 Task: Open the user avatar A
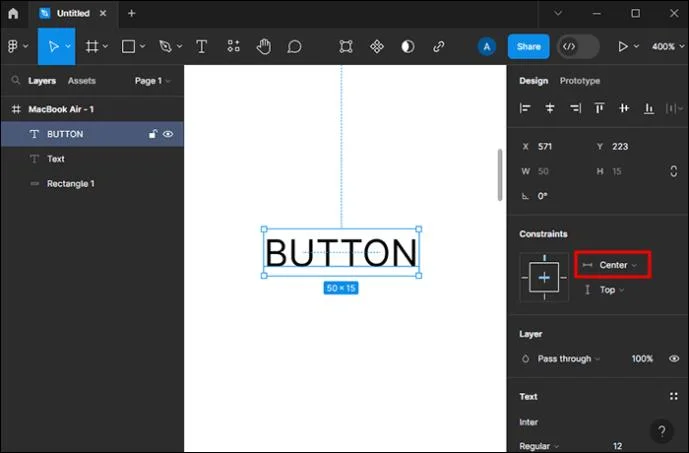[486, 47]
